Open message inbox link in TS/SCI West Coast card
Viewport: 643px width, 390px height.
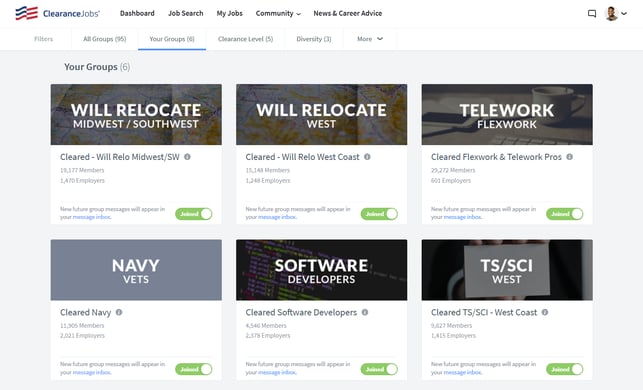463,372
